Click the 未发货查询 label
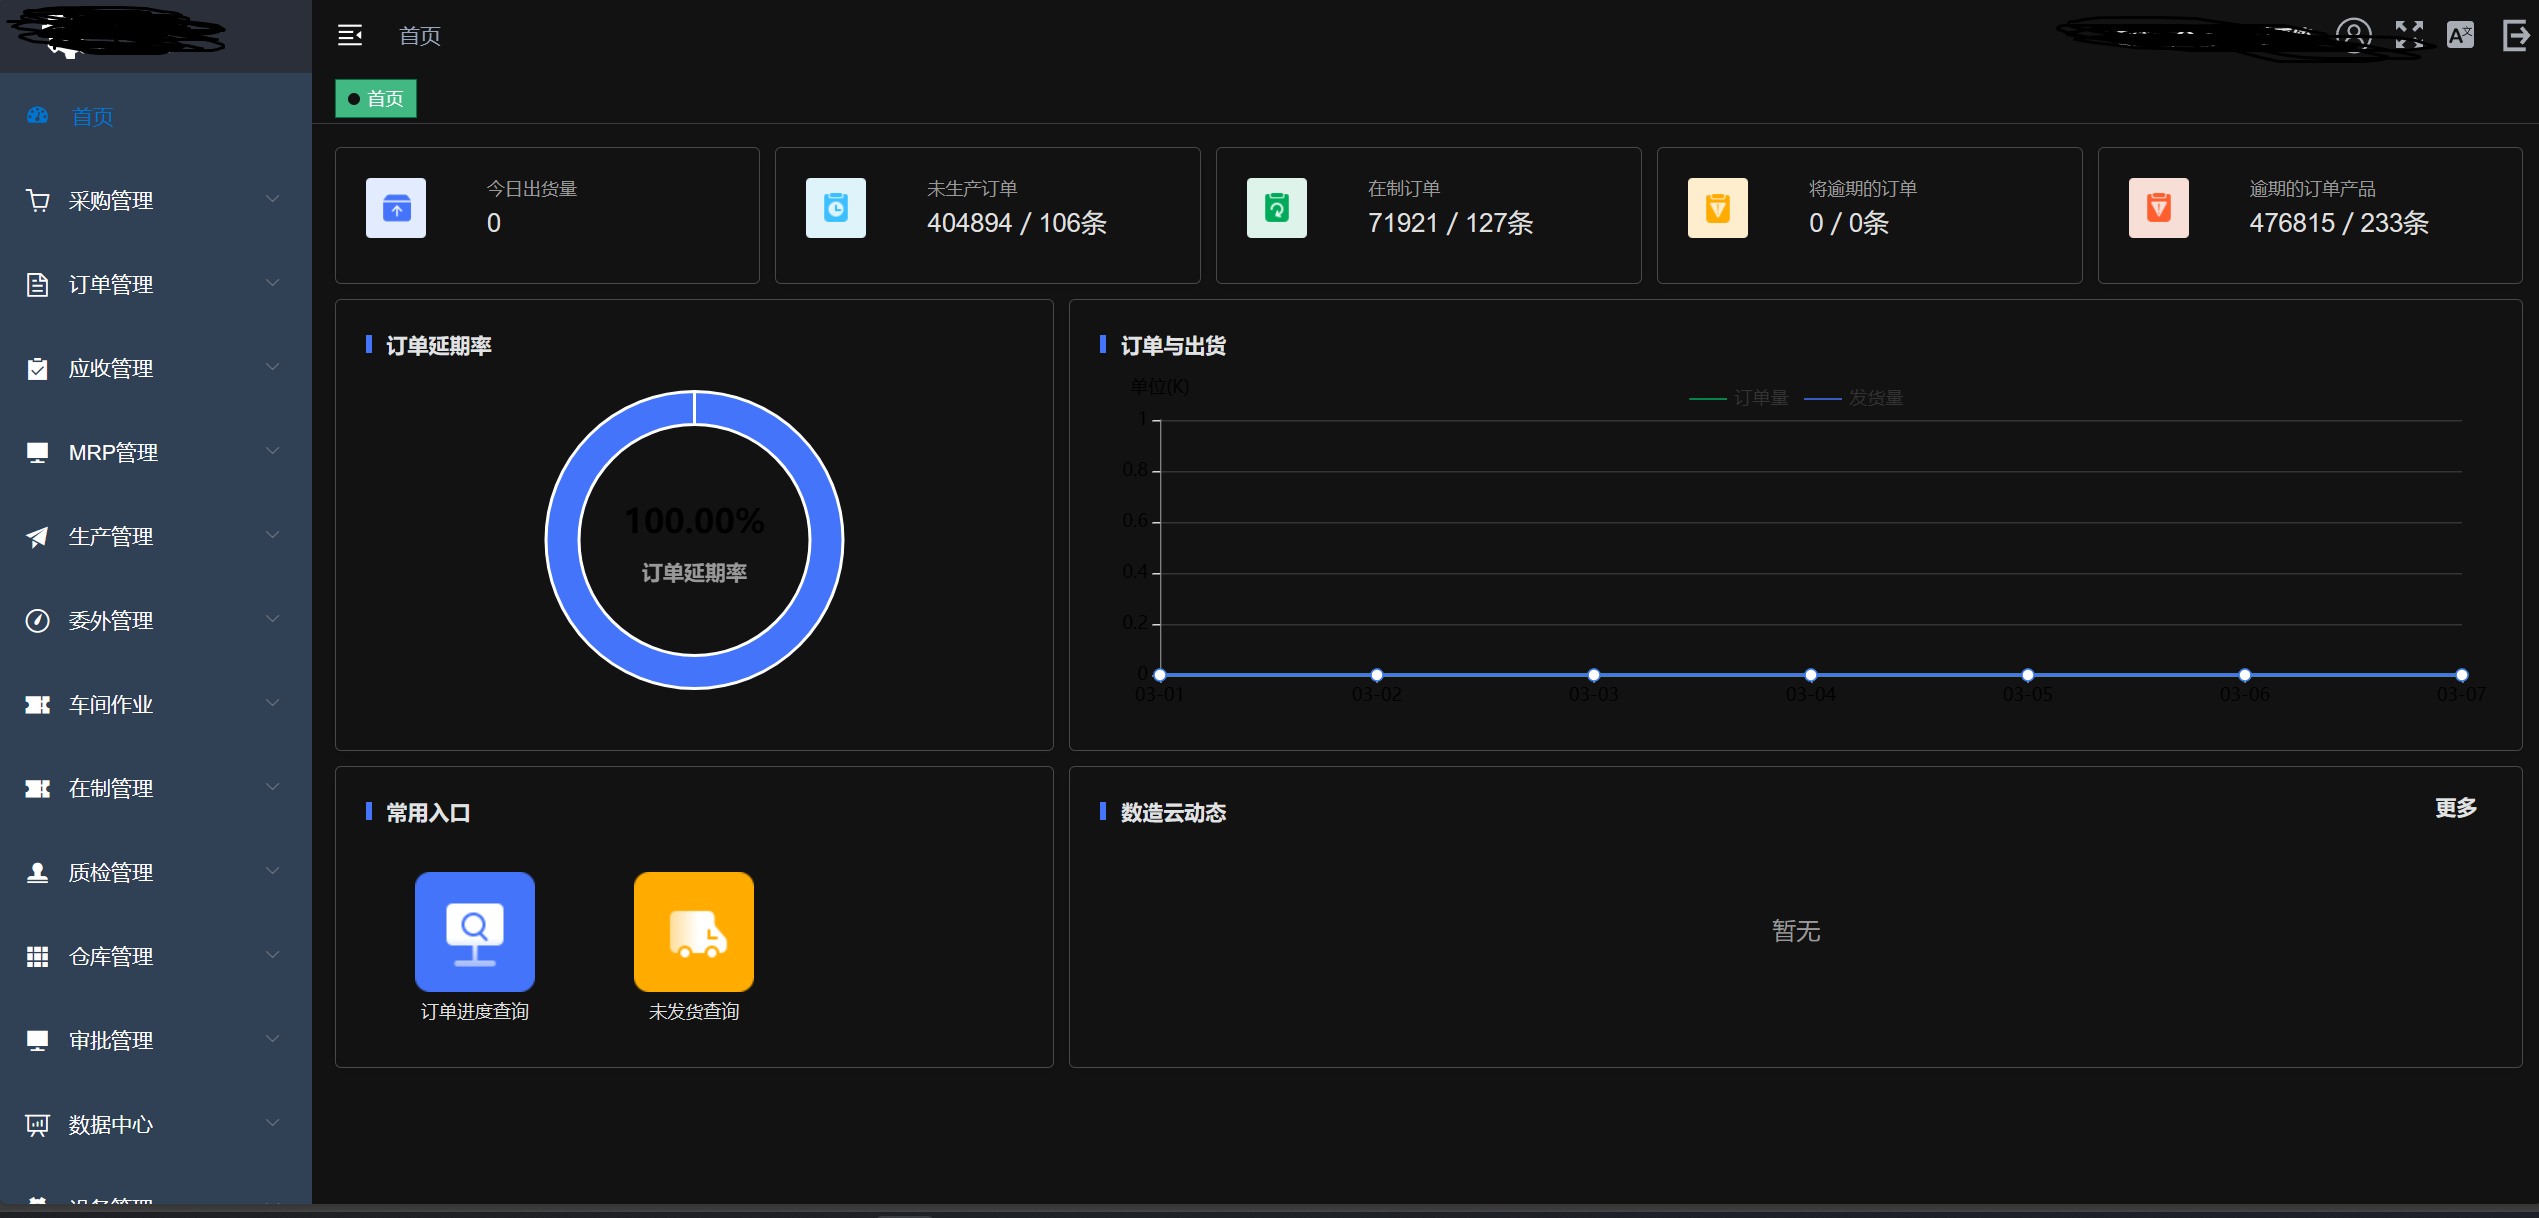Image resolution: width=2539 pixels, height=1218 pixels. [694, 1012]
